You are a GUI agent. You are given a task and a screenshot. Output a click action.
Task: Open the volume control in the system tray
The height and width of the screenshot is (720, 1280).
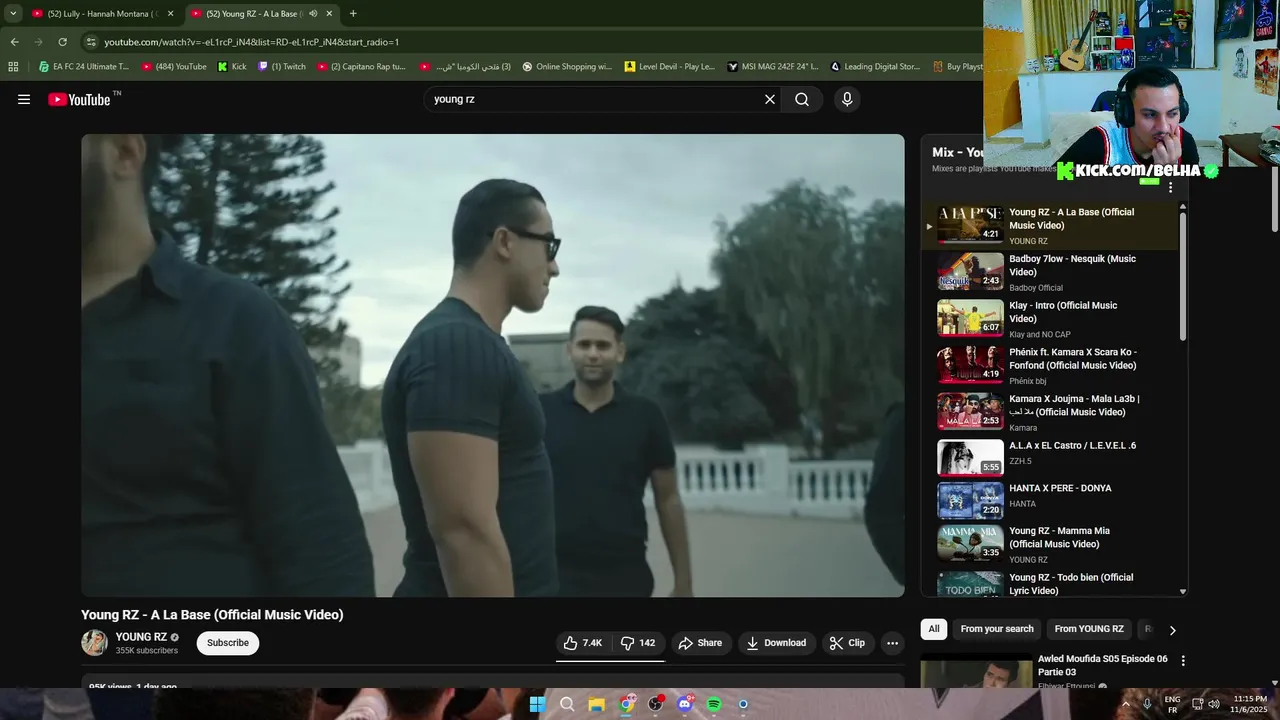coord(1214,704)
